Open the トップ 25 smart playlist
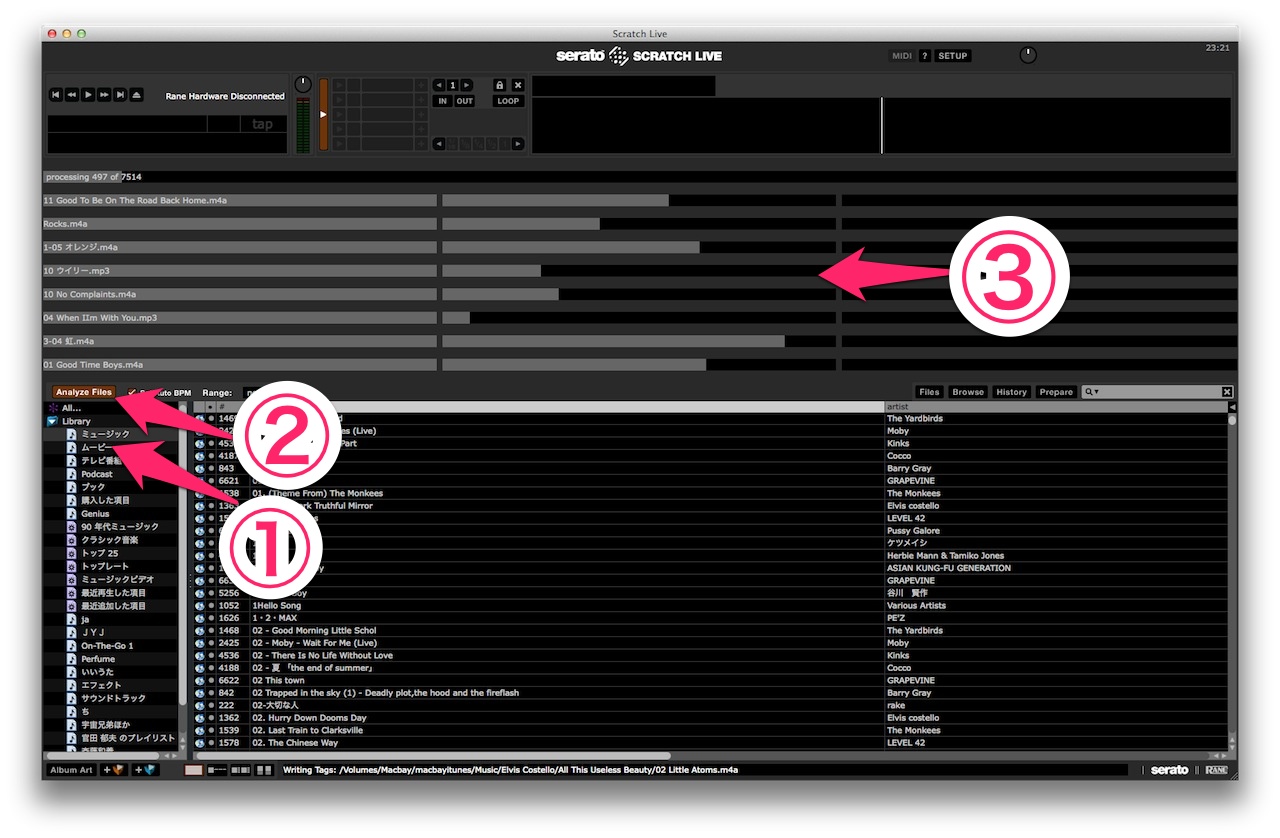The height and width of the screenshot is (838, 1280). [x=100, y=553]
